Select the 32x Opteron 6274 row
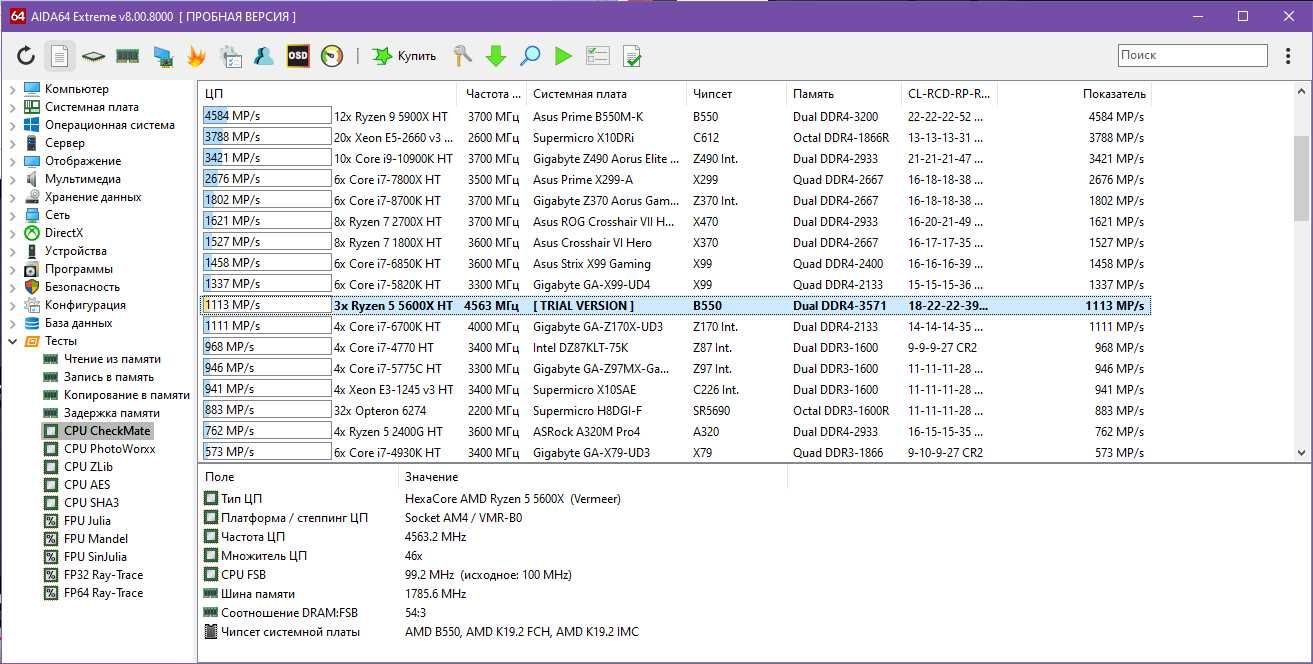The image size is (1313, 664). pos(675,411)
